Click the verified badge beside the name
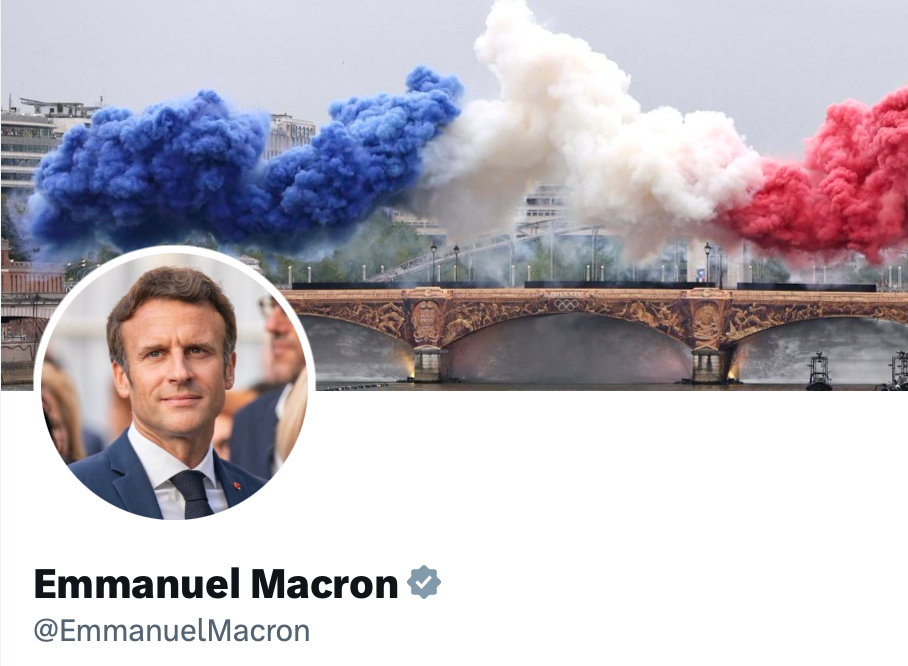908x666 pixels. [424, 582]
